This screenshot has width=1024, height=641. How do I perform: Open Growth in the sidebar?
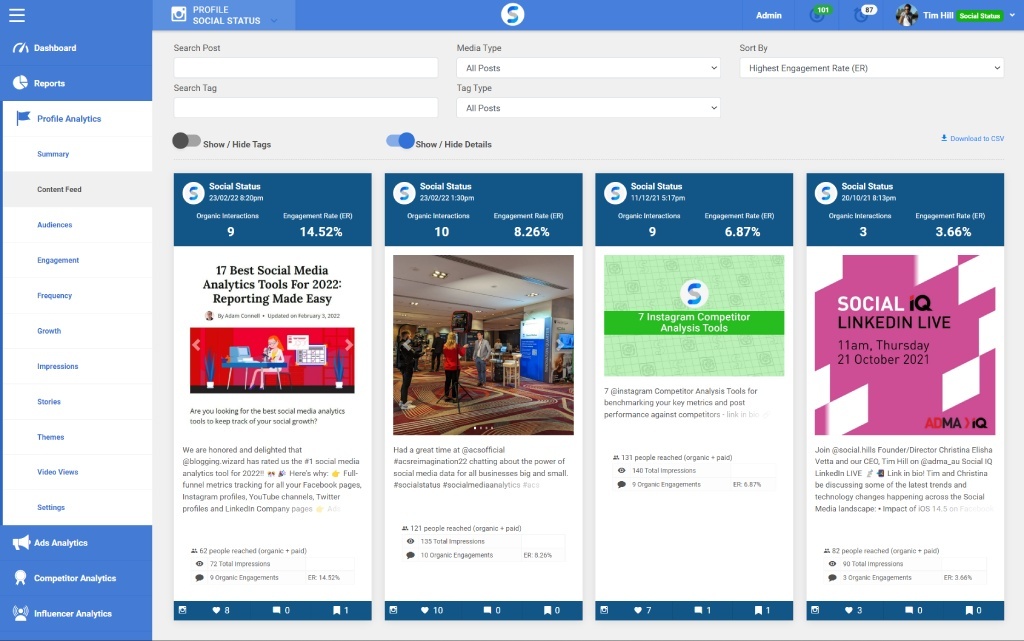[x=49, y=331]
